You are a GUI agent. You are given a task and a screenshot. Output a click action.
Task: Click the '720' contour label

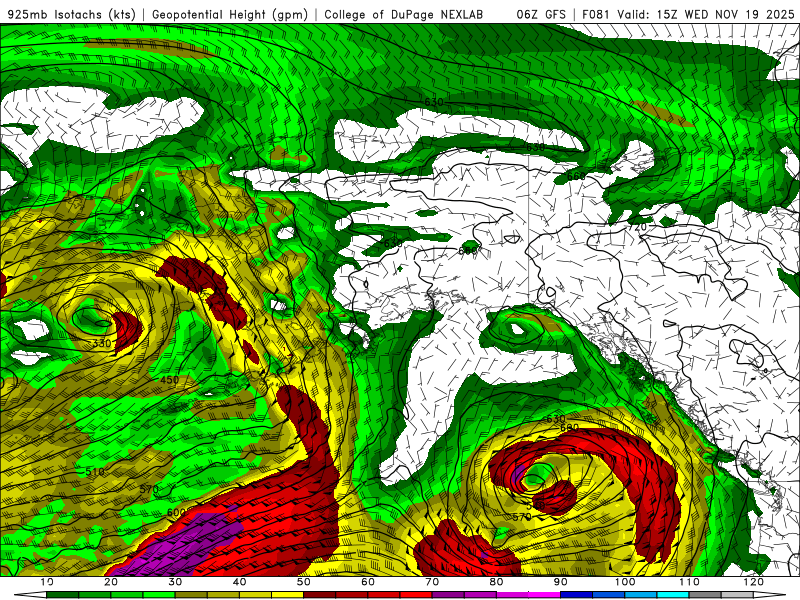click(x=637, y=227)
